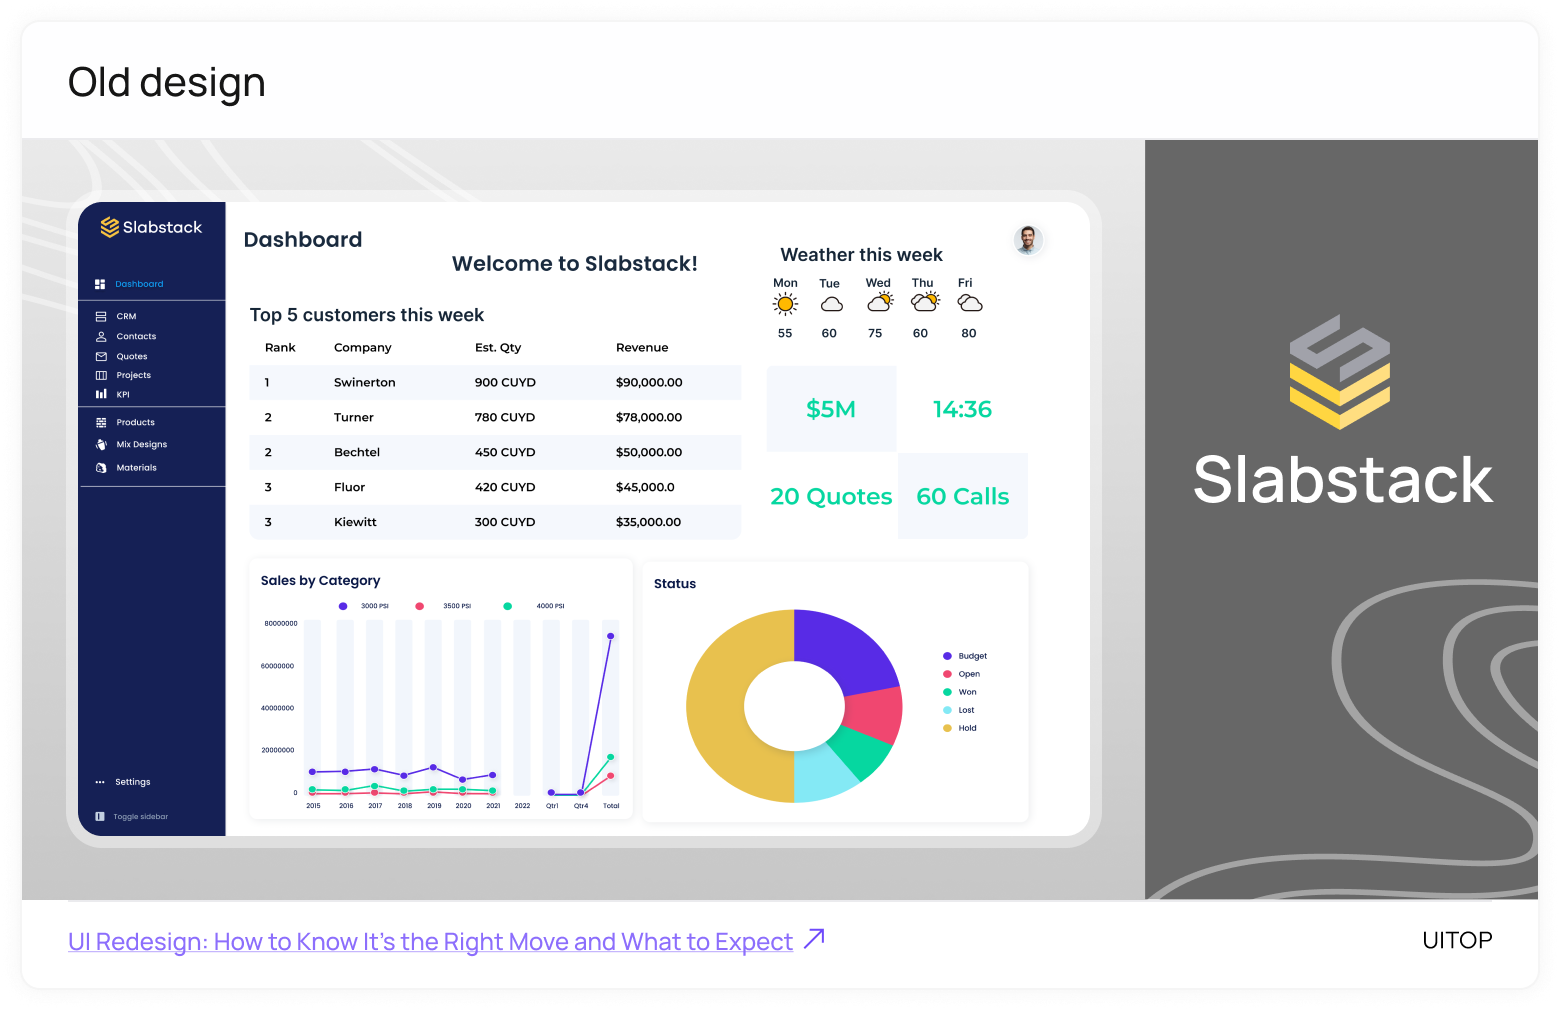Click the 60 Calls stat tile
1560x1010 pixels.
(962, 496)
